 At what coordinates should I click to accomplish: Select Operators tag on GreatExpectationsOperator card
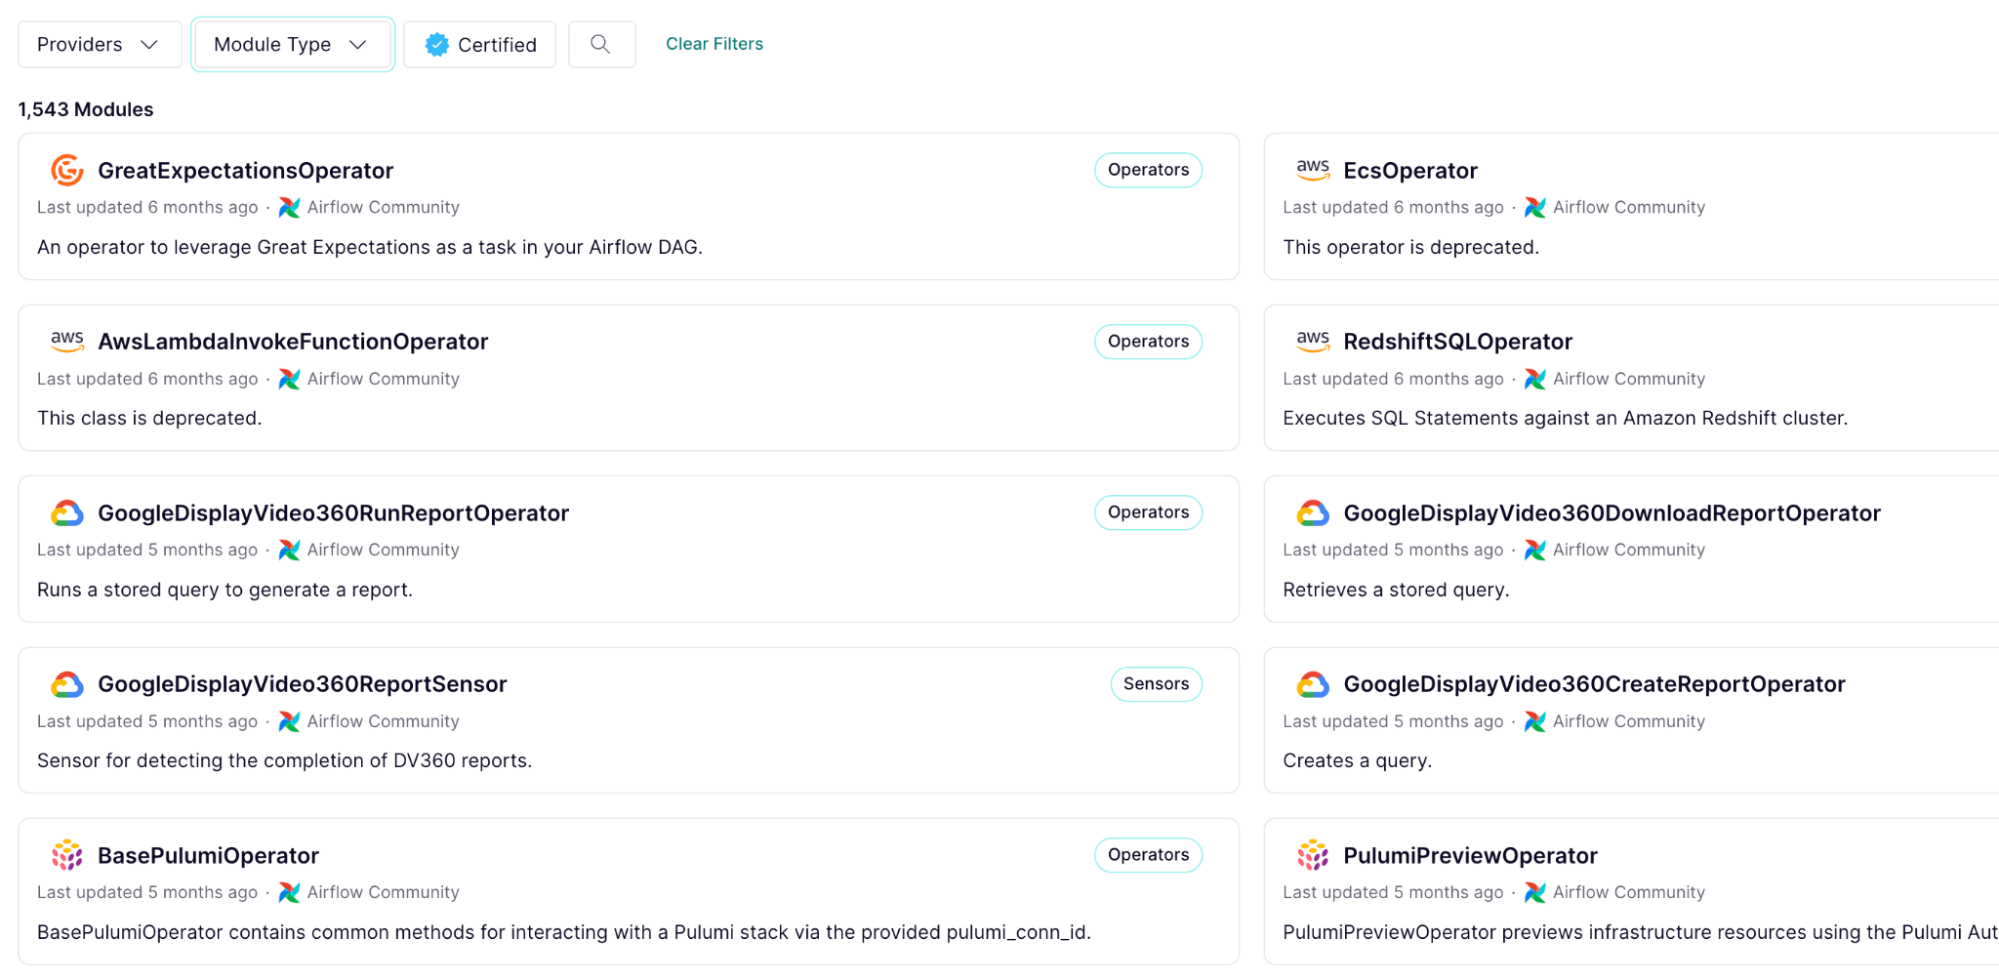[1147, 170]
